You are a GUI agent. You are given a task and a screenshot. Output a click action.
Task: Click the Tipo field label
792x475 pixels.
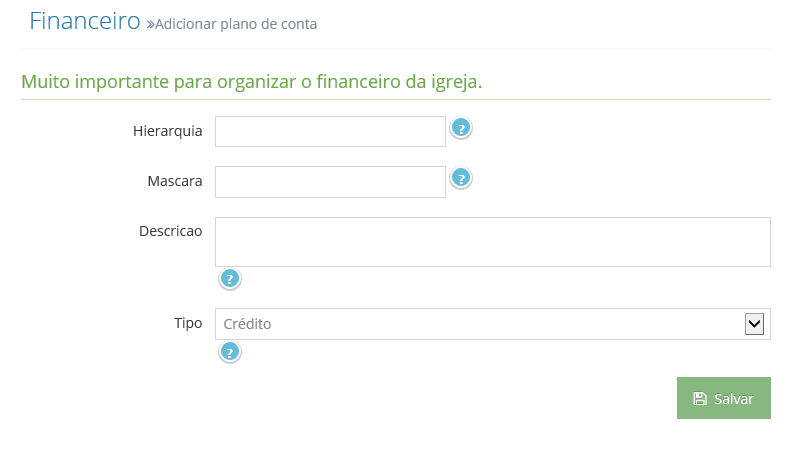pyautogui.click(x=188, y=323)
